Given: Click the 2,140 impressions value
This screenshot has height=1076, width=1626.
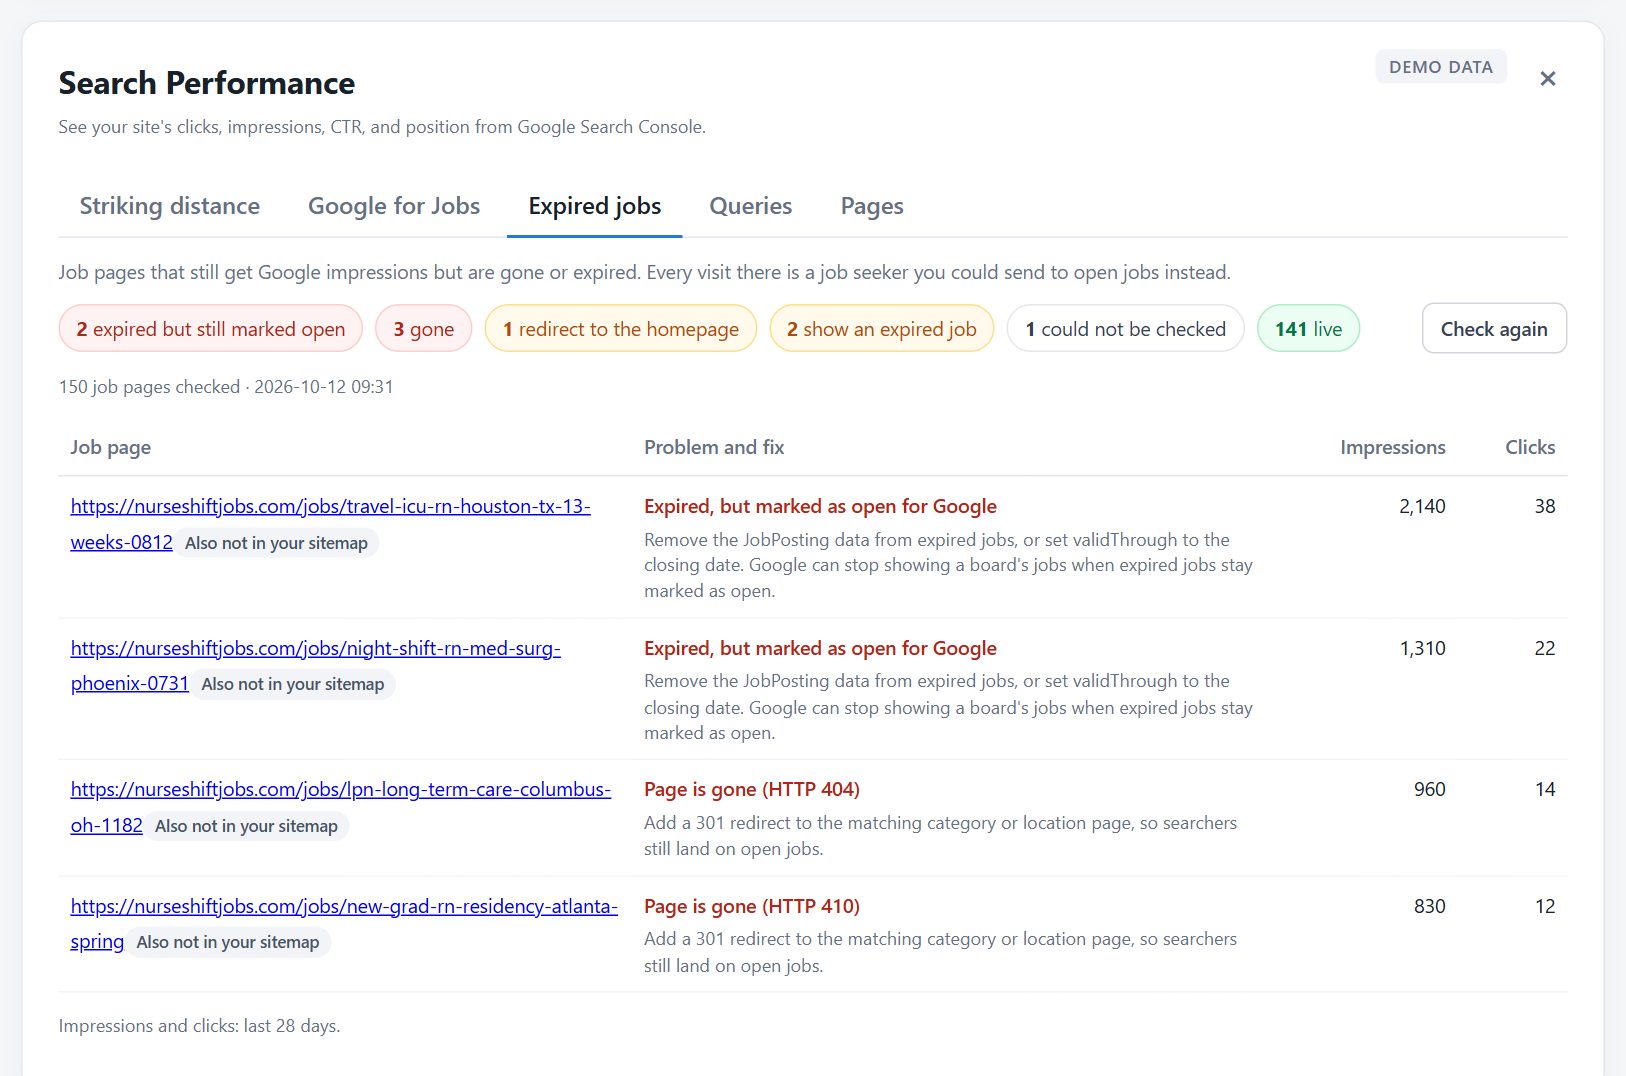Looking at the screenshot, I should tap(1422, 507).
